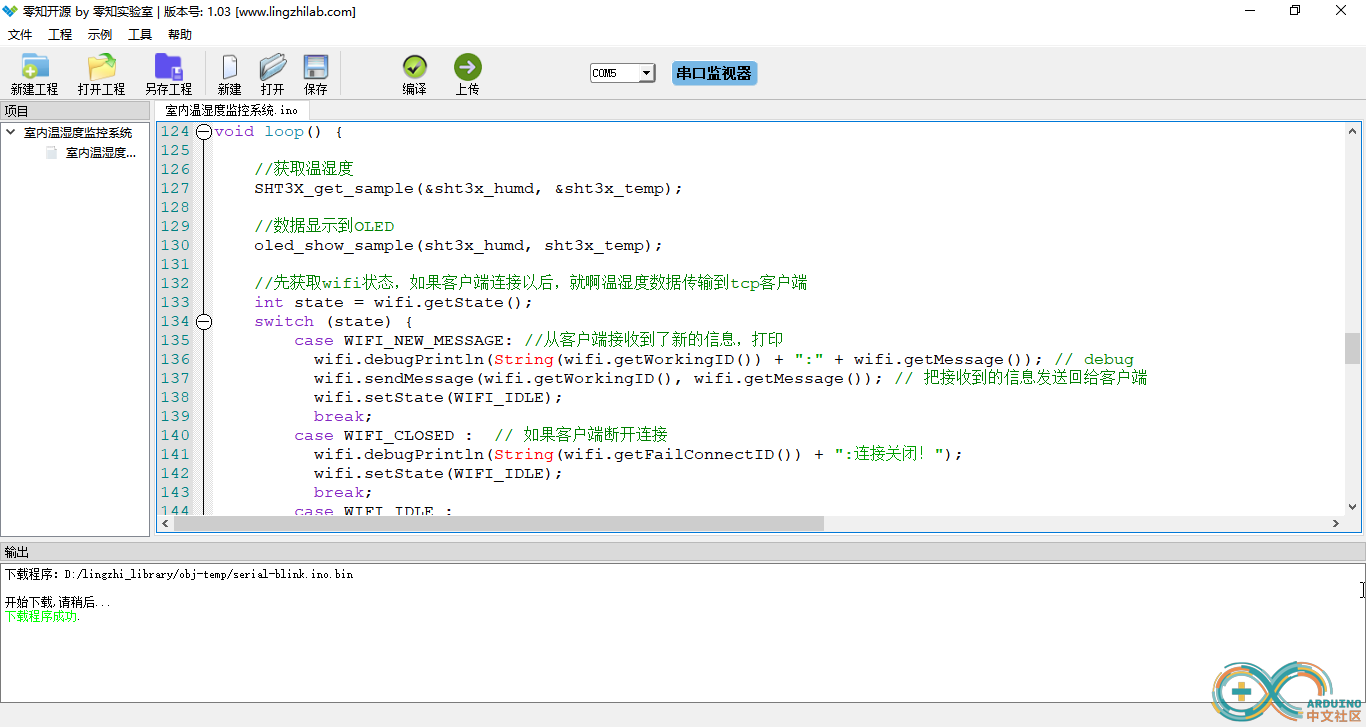Image resolution: width=1366 pixels, height=727 pixels.
Task: Click the oled_show_sample code line
Action: point(458,246)
